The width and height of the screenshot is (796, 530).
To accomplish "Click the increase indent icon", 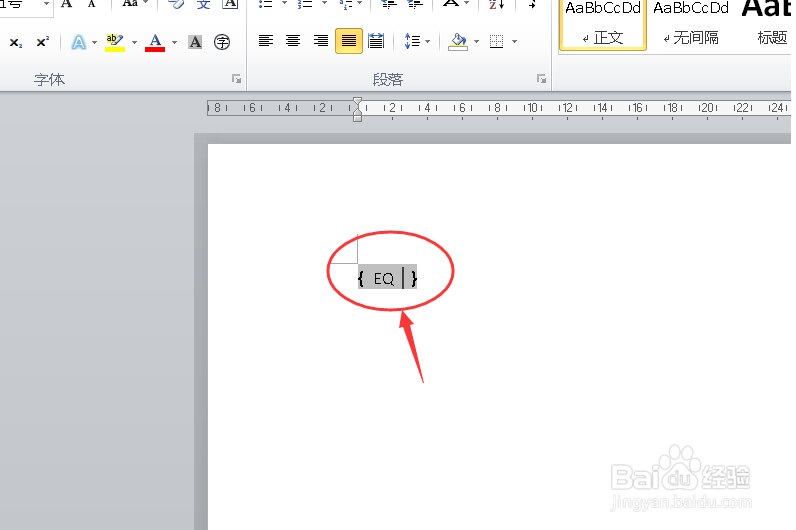I will click(x=415, y=4).
